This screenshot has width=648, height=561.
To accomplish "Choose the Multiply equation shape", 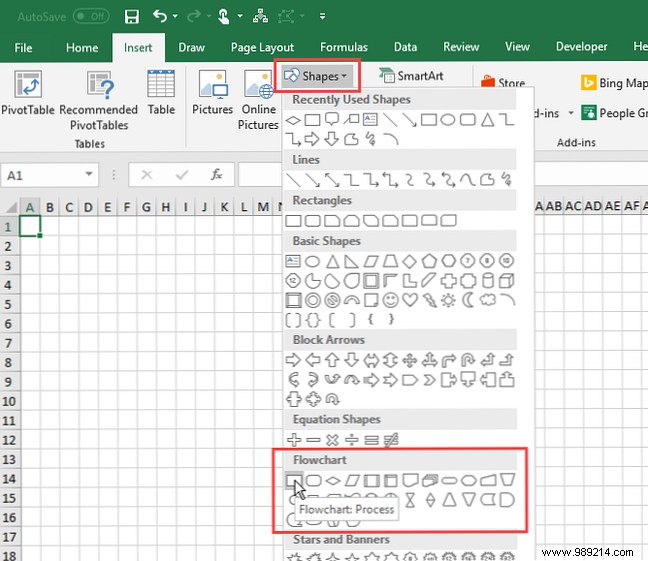I will point(332,440).
